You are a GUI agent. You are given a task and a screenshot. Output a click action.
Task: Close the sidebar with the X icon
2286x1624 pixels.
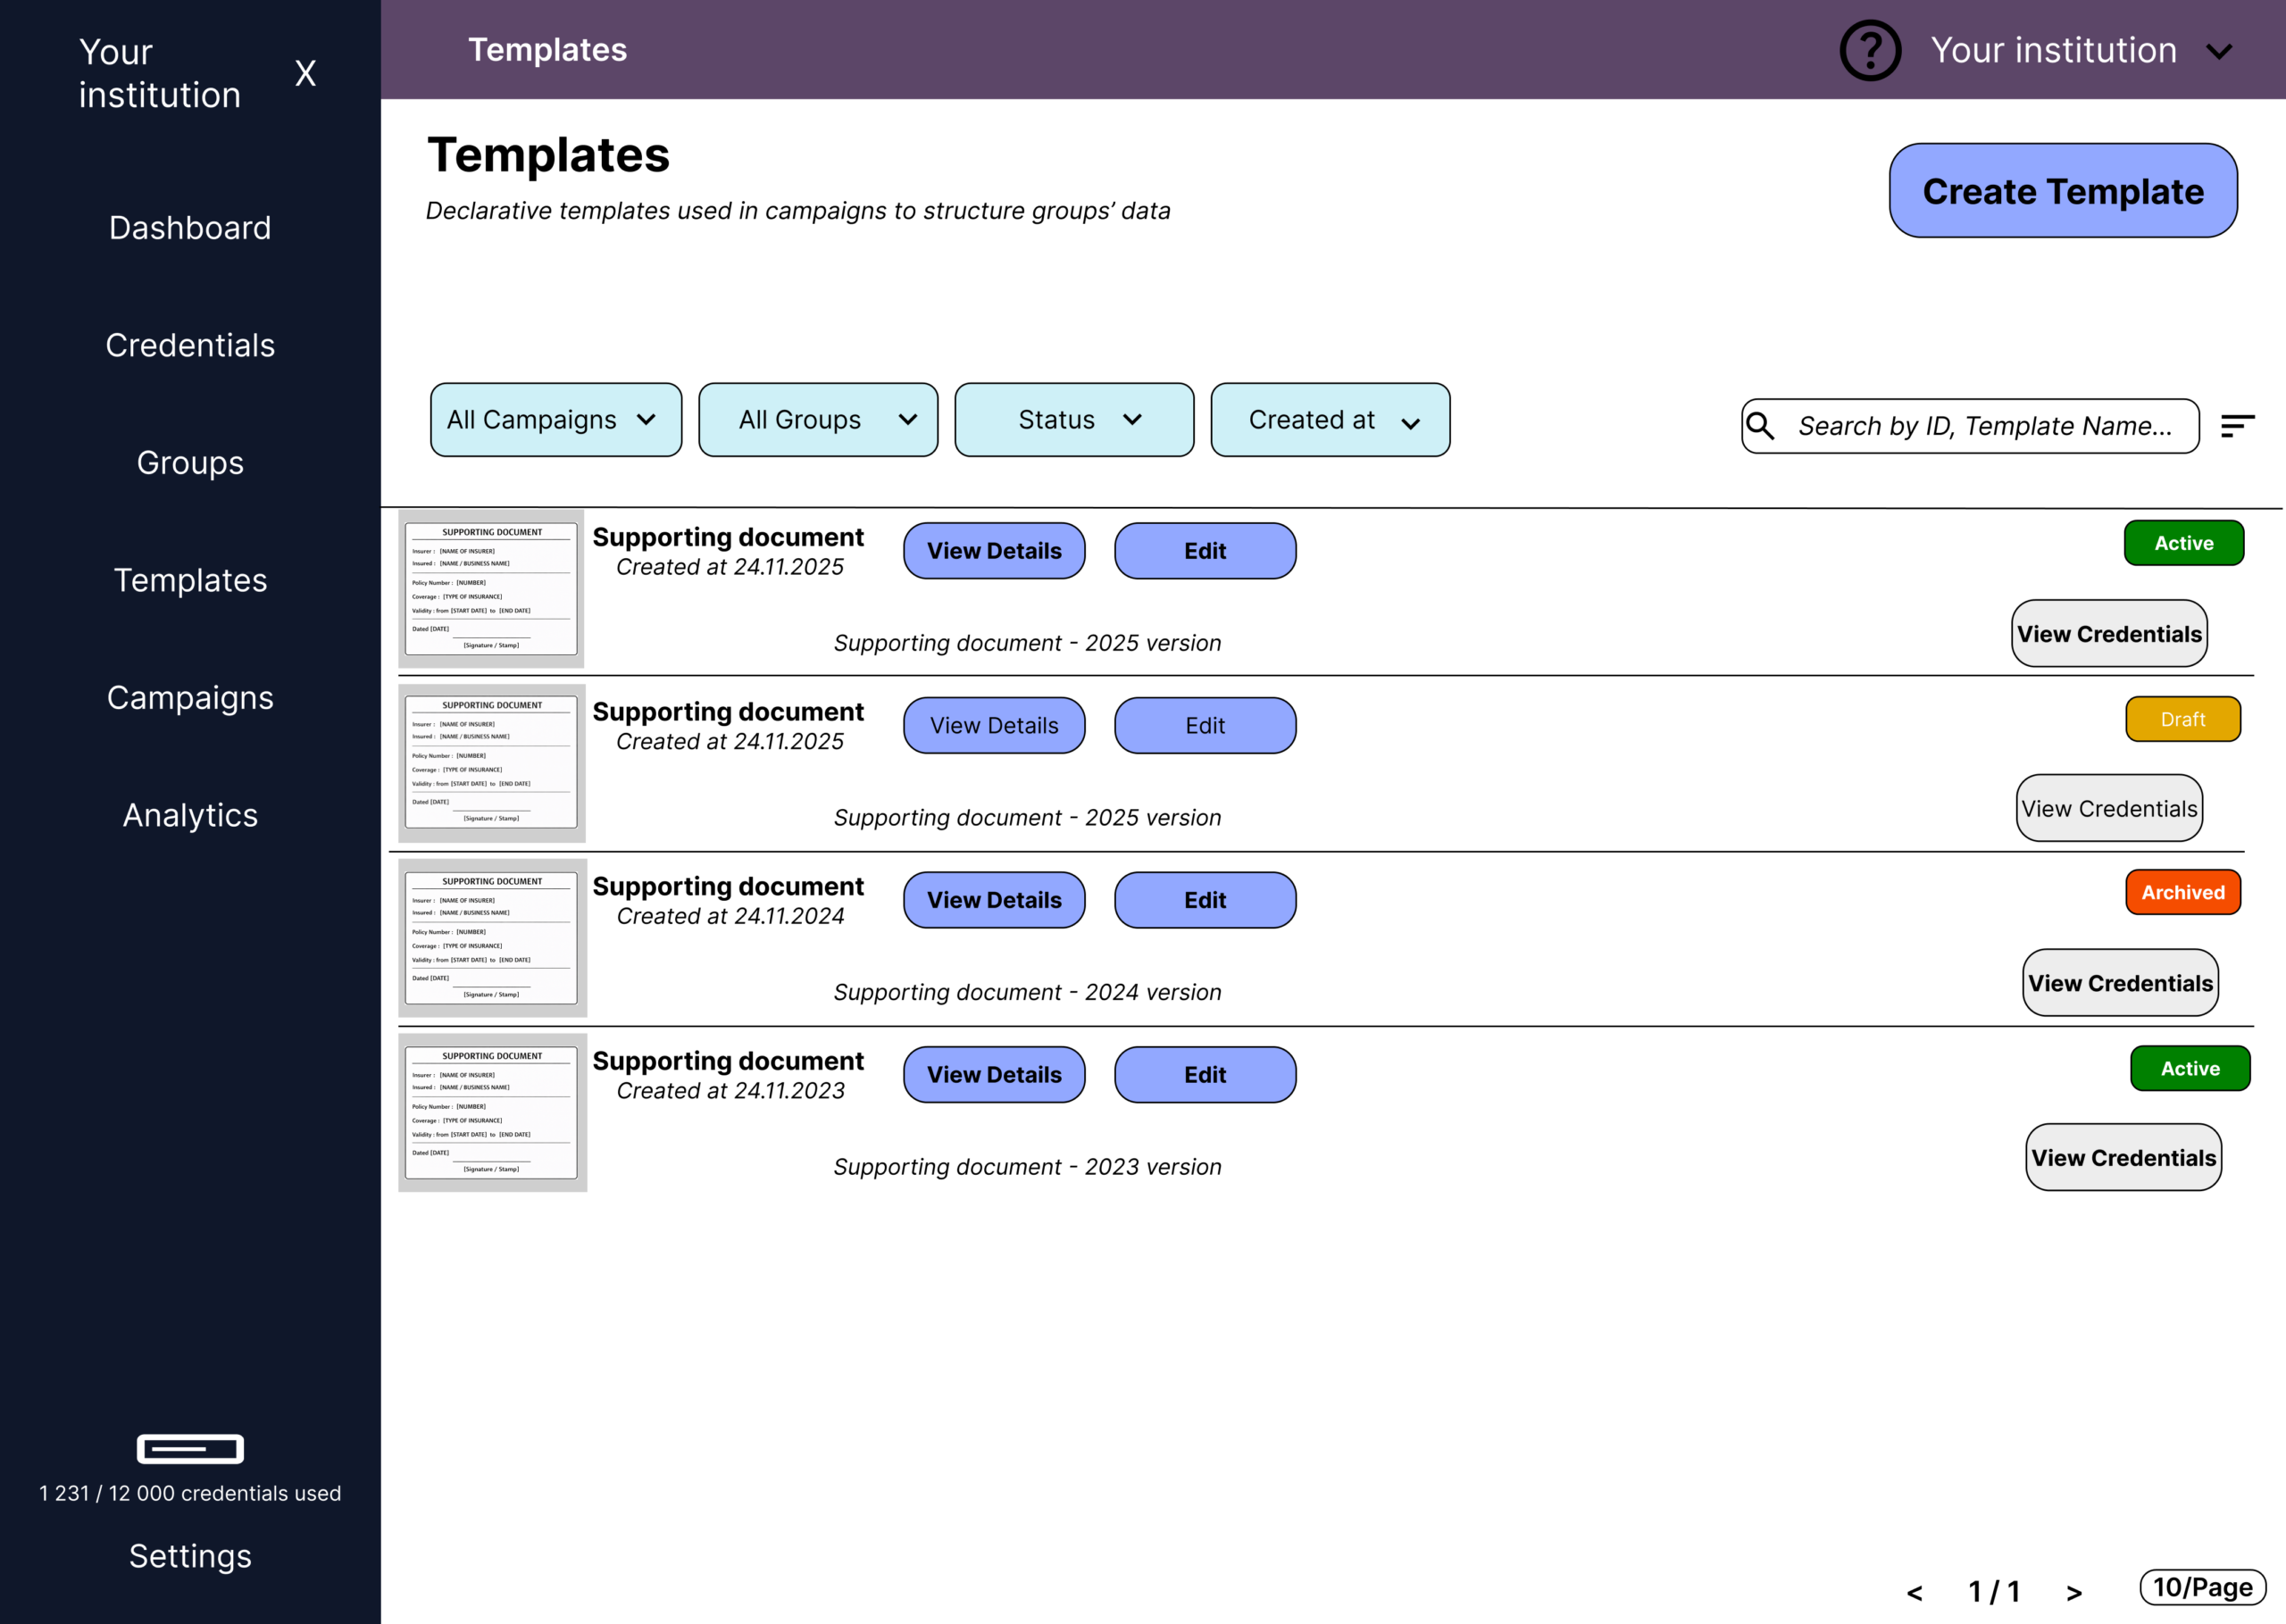click(305, 73)
